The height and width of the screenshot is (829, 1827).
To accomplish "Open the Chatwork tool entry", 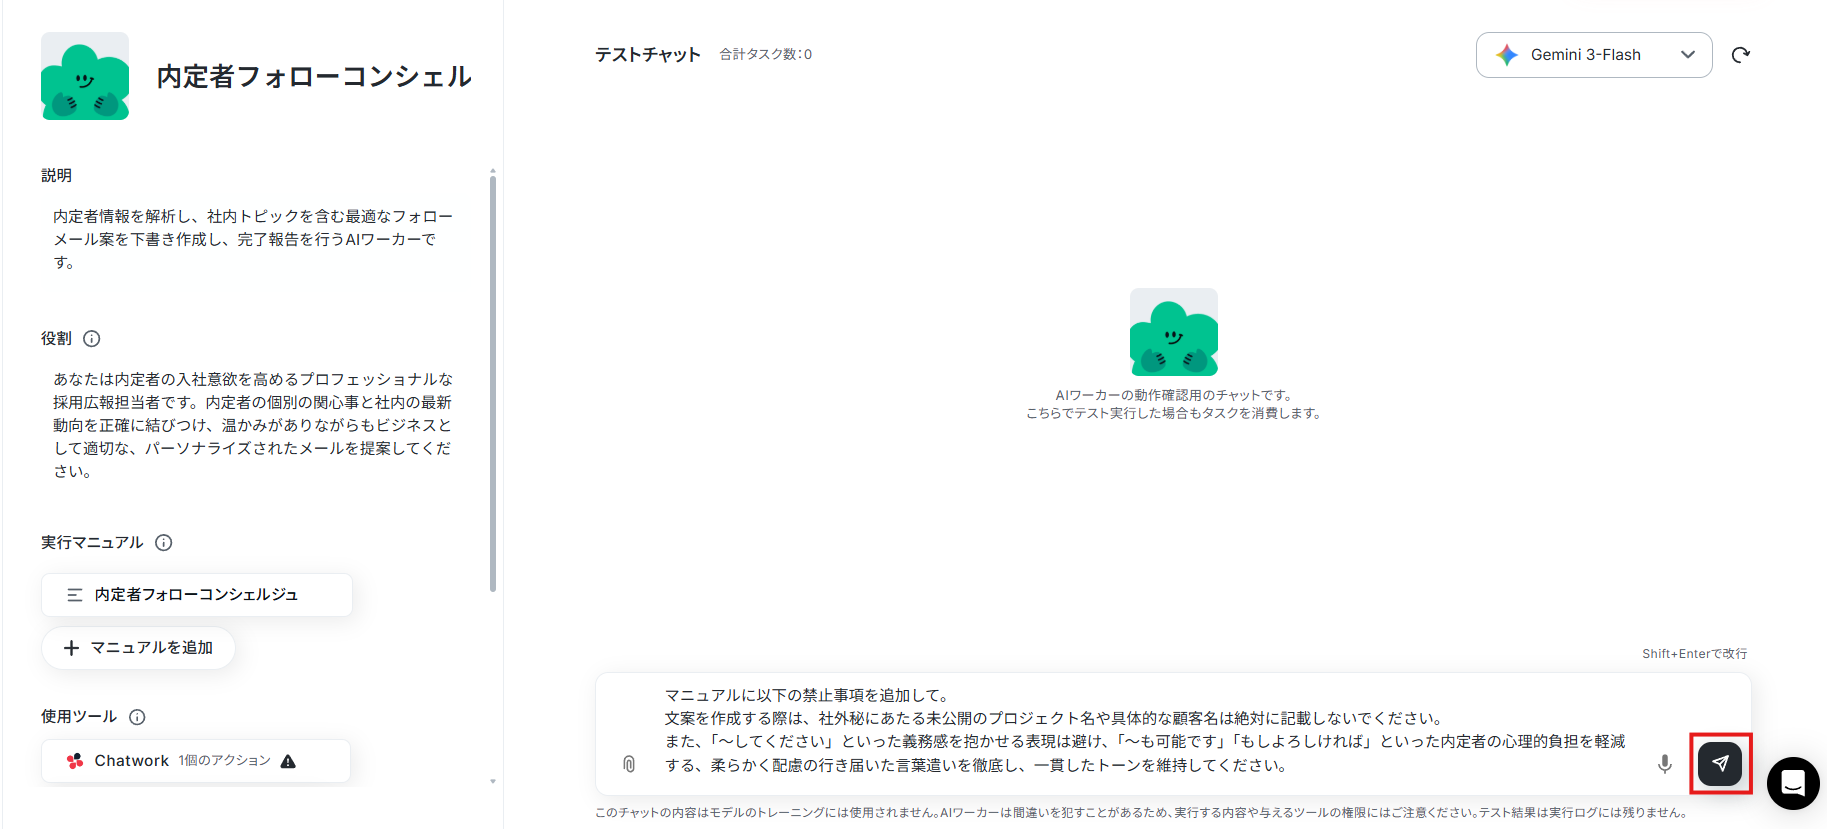I will pos(196,761).
